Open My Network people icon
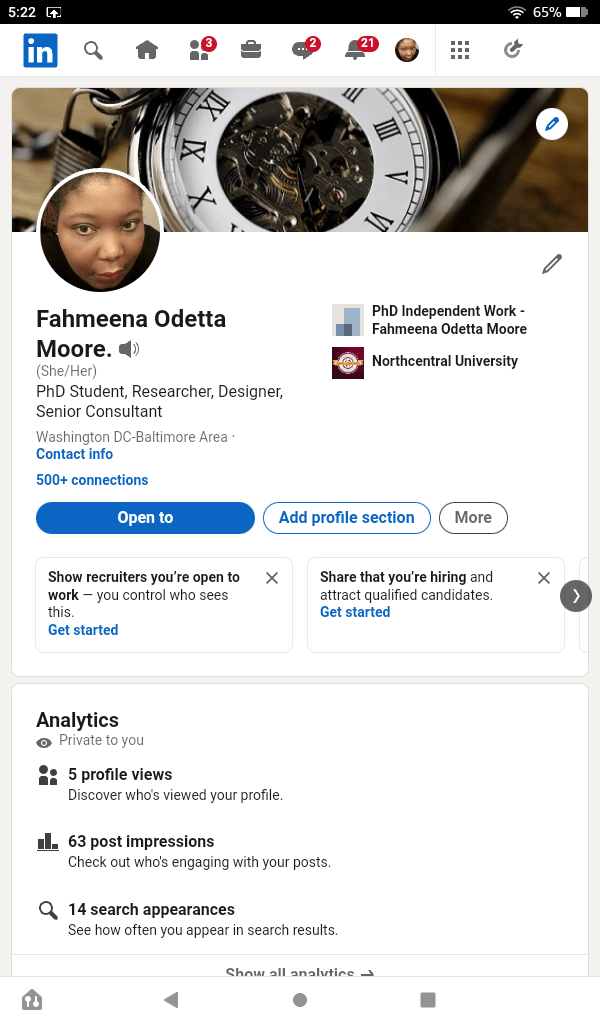Viewport: 600px width, 1024px height. click(x=200, y=50)
